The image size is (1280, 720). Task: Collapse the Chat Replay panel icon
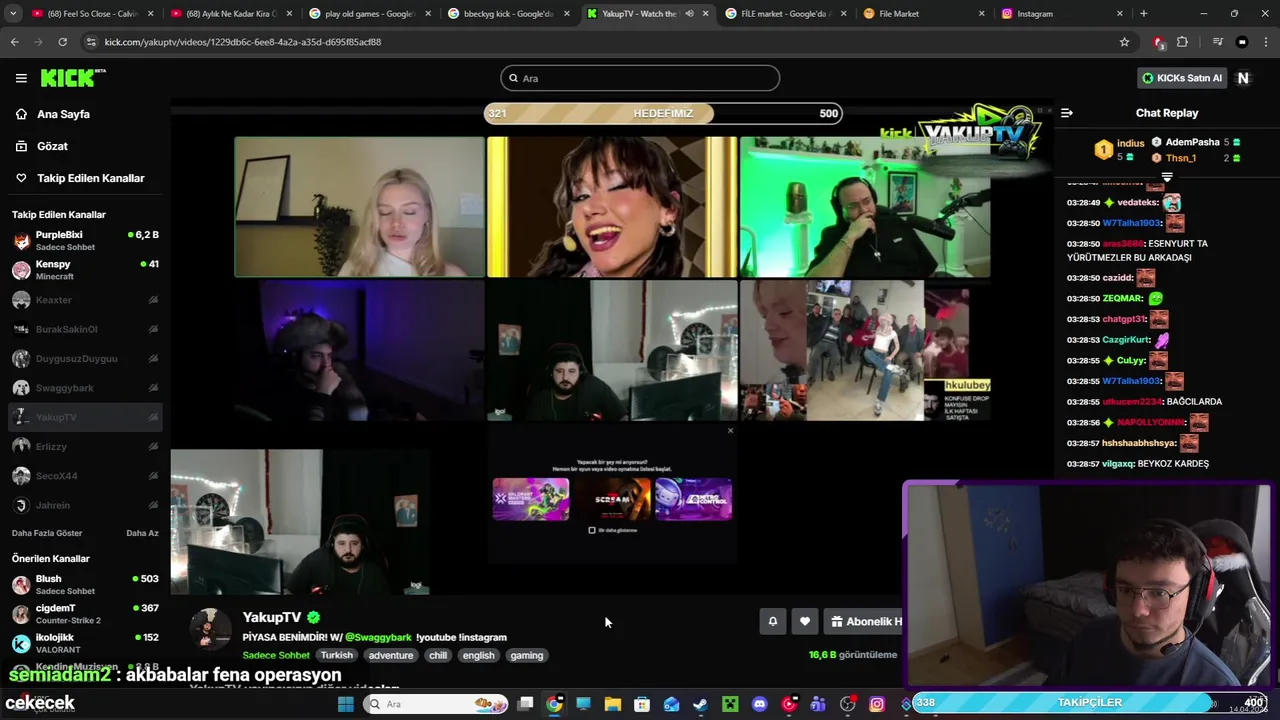pyautogui.click(x=1066, y=113)
